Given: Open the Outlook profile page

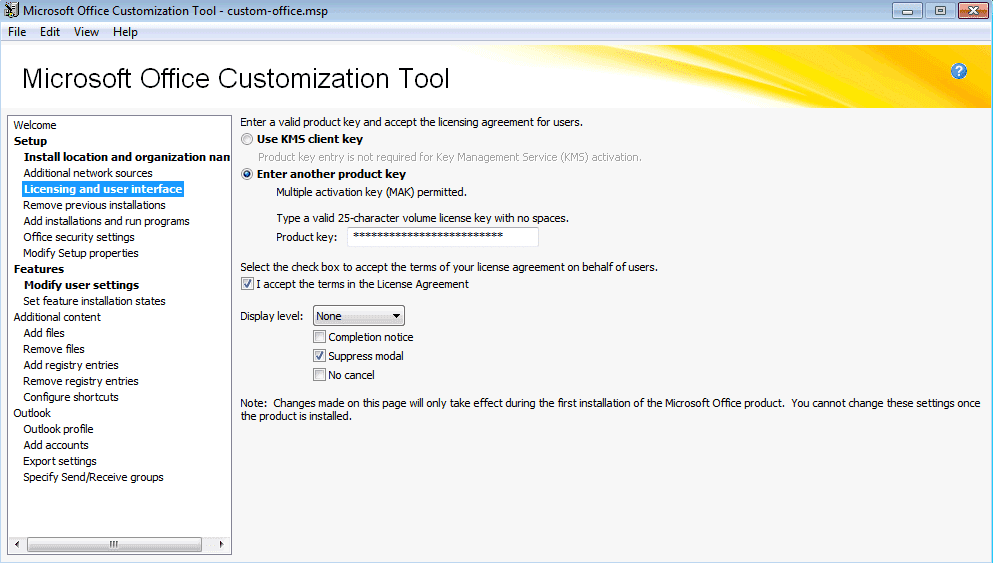Looking at the screenshot, I should [x=58, y=429].
